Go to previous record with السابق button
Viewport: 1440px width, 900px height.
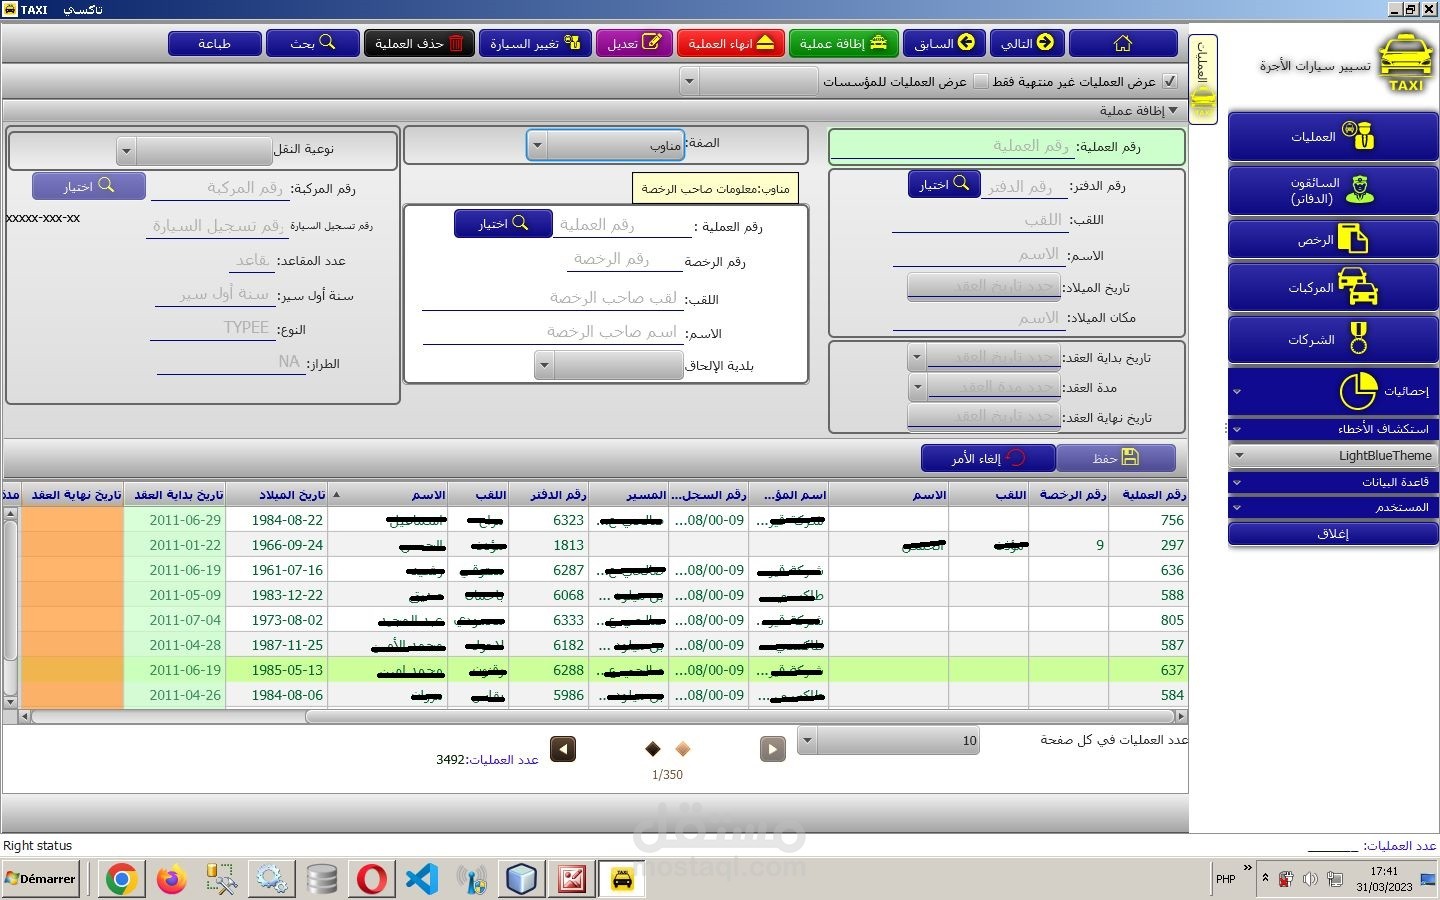click(944, 43)
